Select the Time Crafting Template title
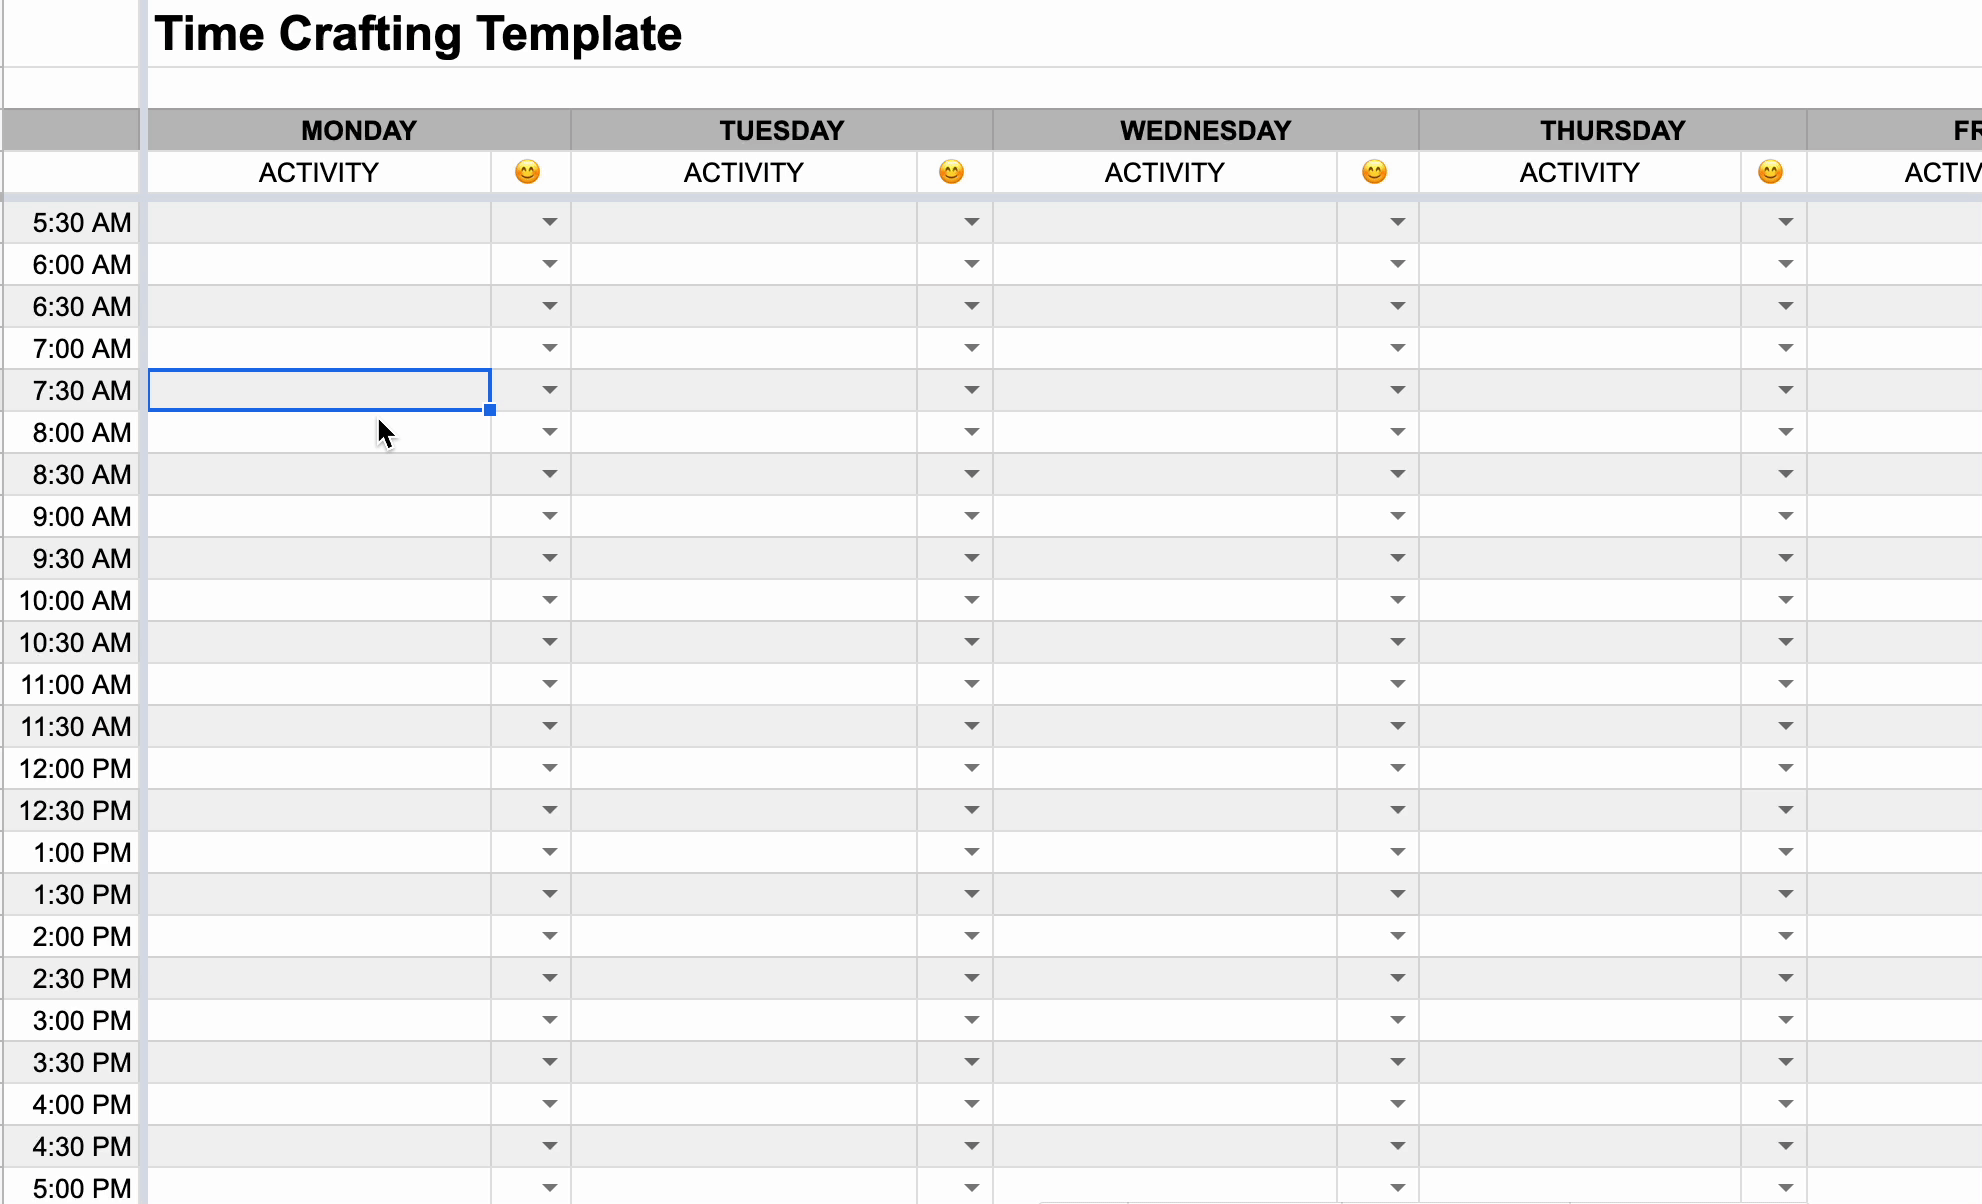This screenshot has width=1982, height=1204. 418,34
